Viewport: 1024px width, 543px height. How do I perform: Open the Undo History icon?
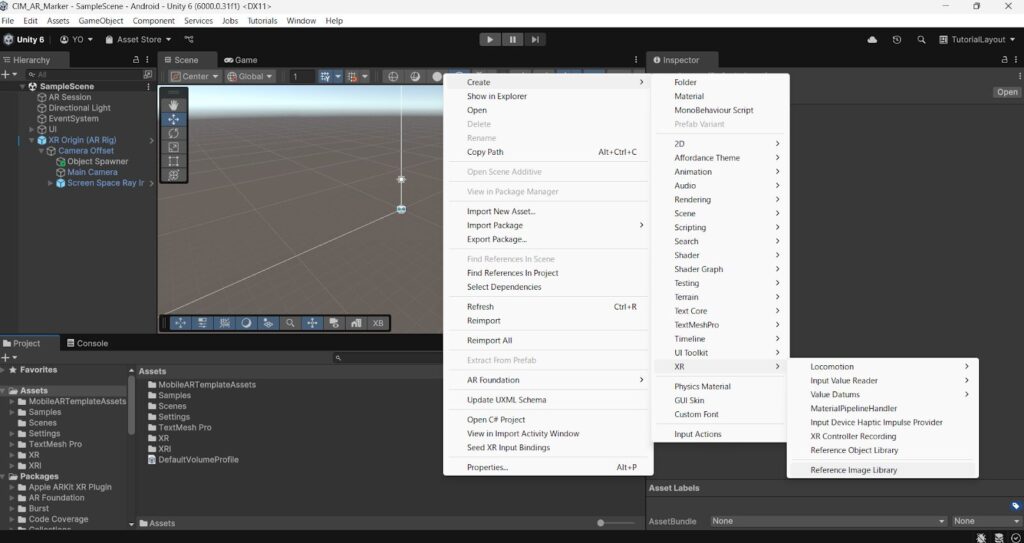897,40
